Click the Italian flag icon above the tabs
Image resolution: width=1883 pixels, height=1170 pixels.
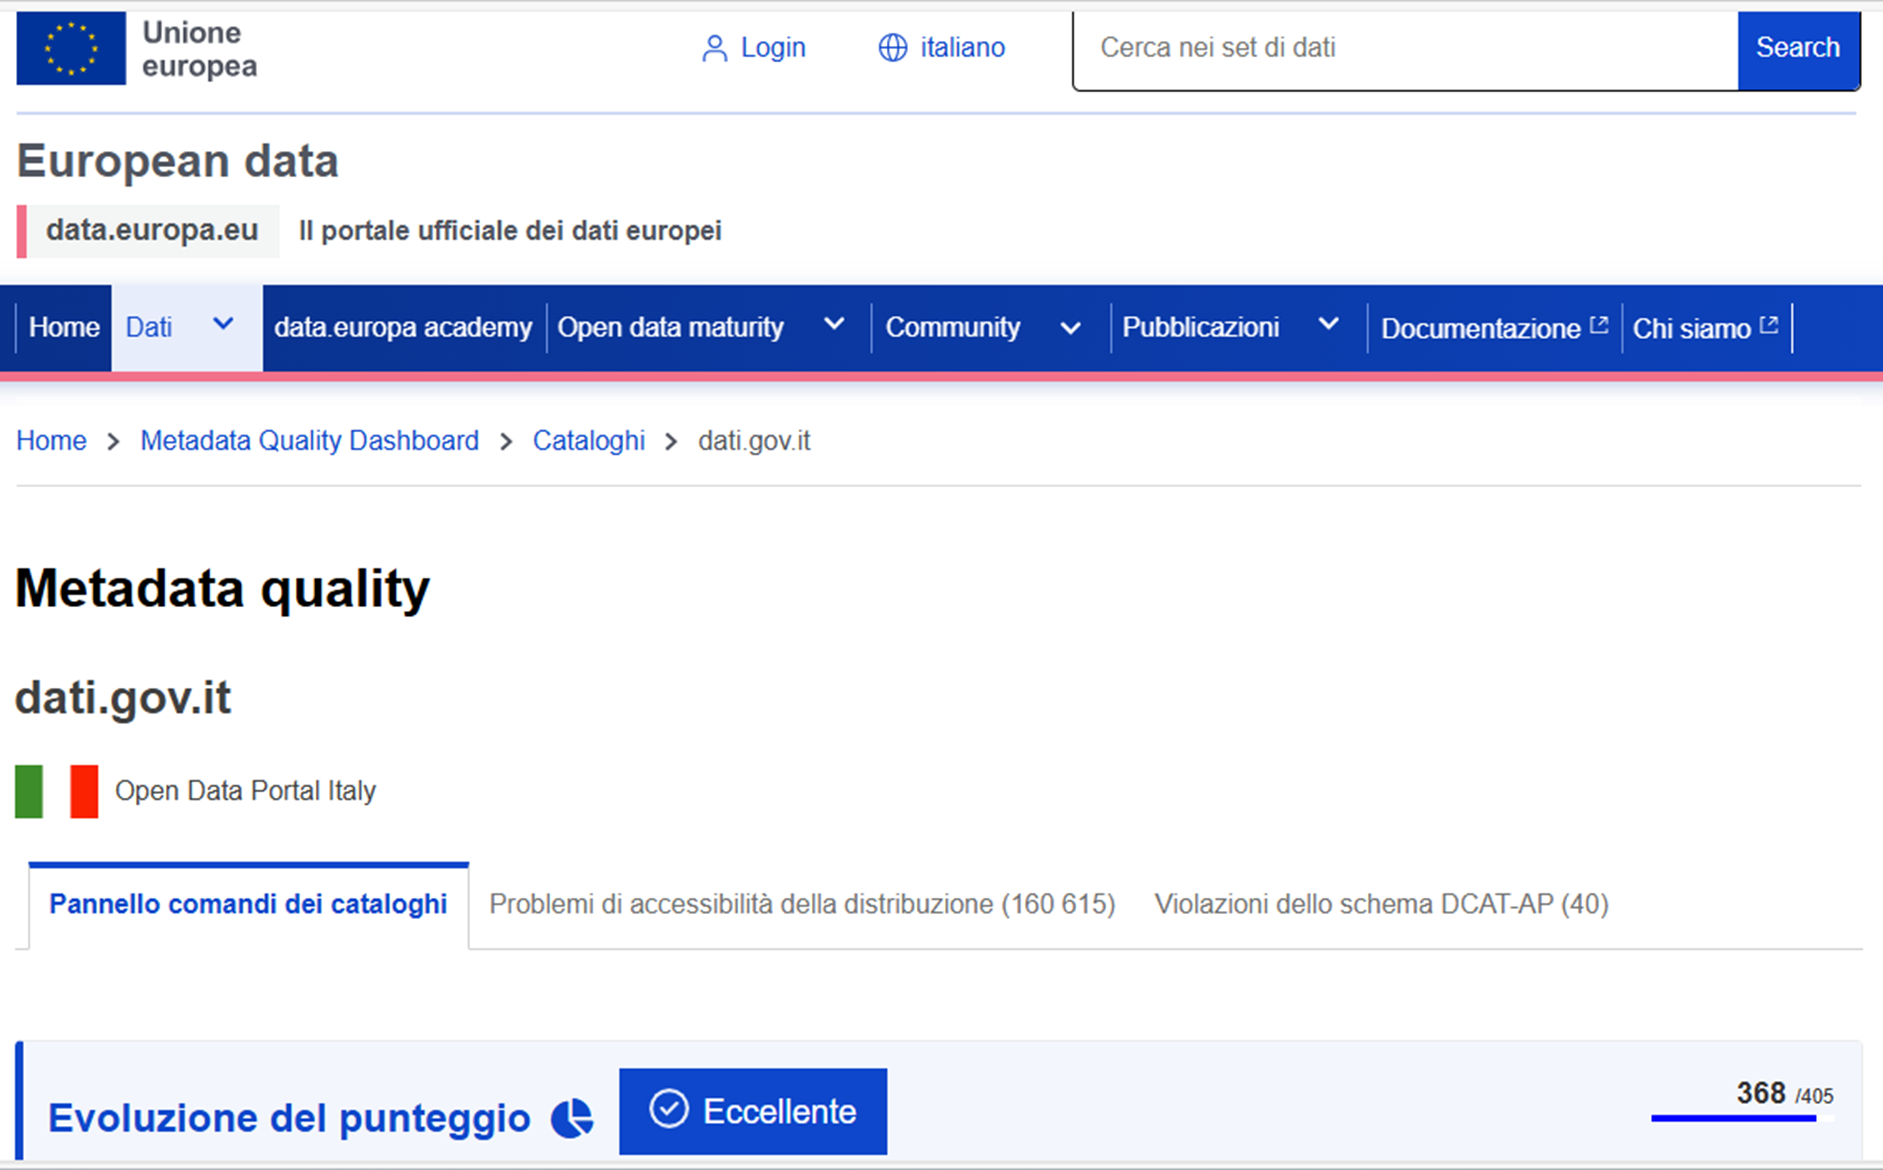tap(57, 790)
